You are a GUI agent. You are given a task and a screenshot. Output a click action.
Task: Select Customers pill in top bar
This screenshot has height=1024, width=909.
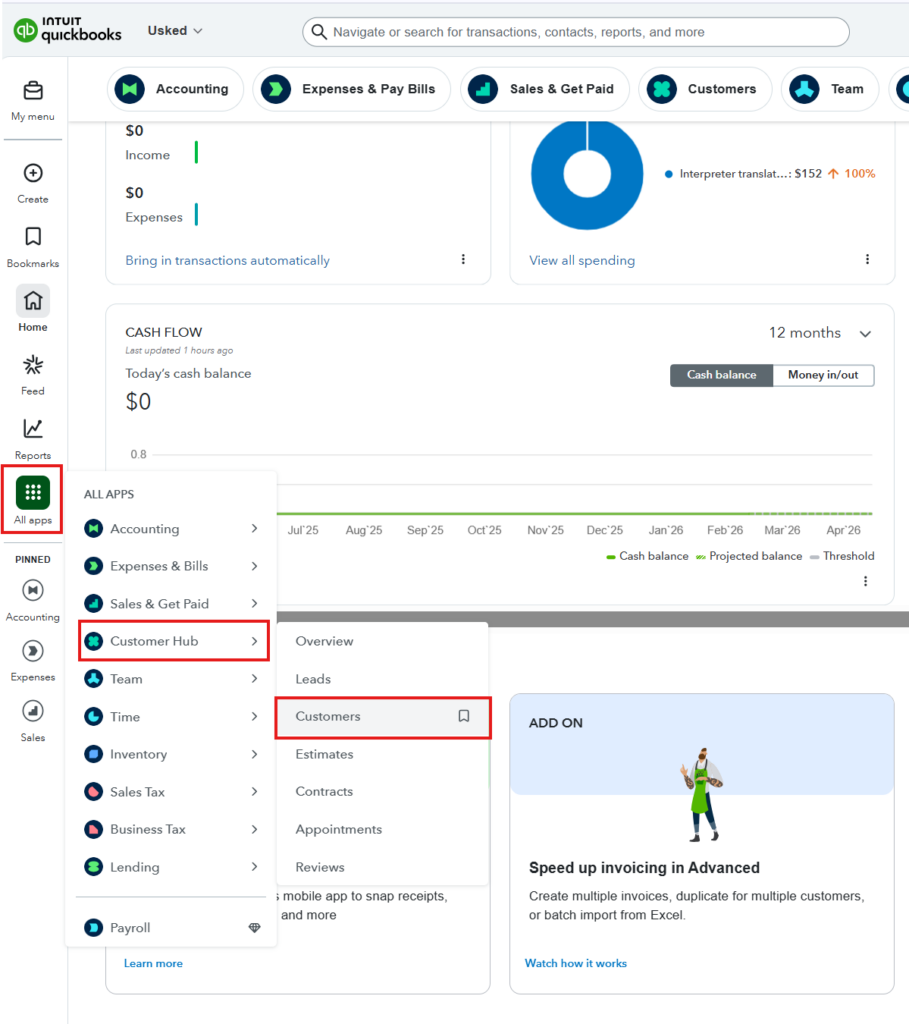pos(705,89)
